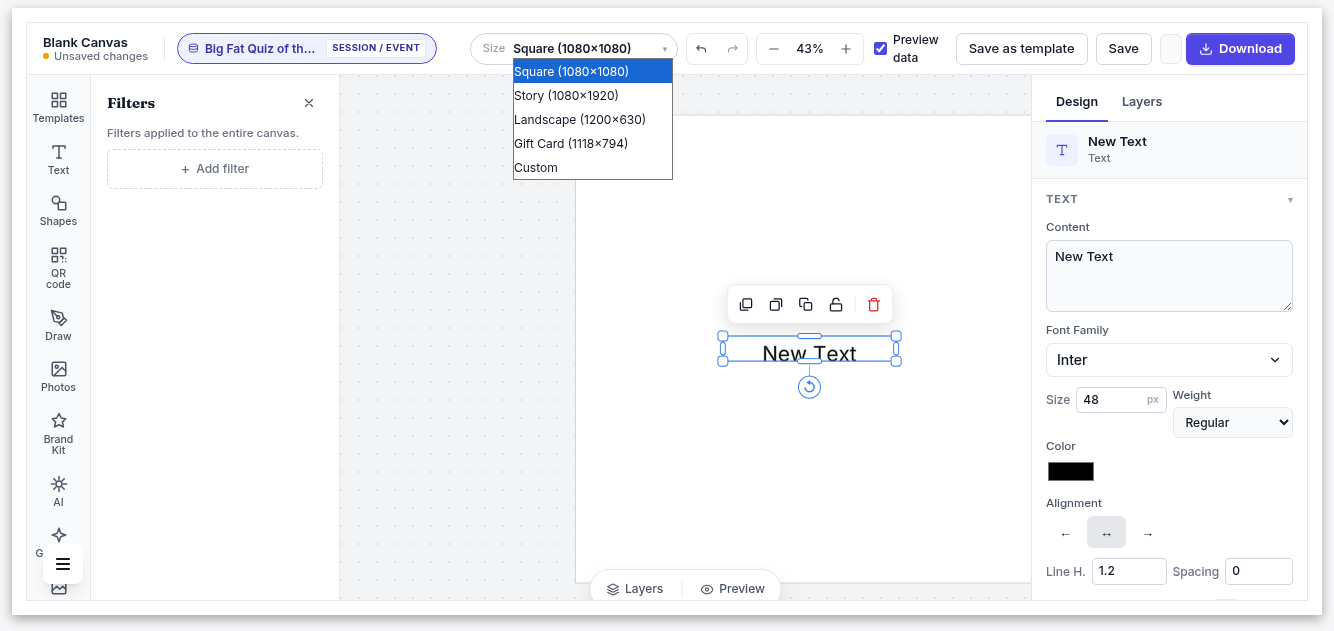
Task: Open Layers from the bottom bar
Action: [x=635, y=589]
